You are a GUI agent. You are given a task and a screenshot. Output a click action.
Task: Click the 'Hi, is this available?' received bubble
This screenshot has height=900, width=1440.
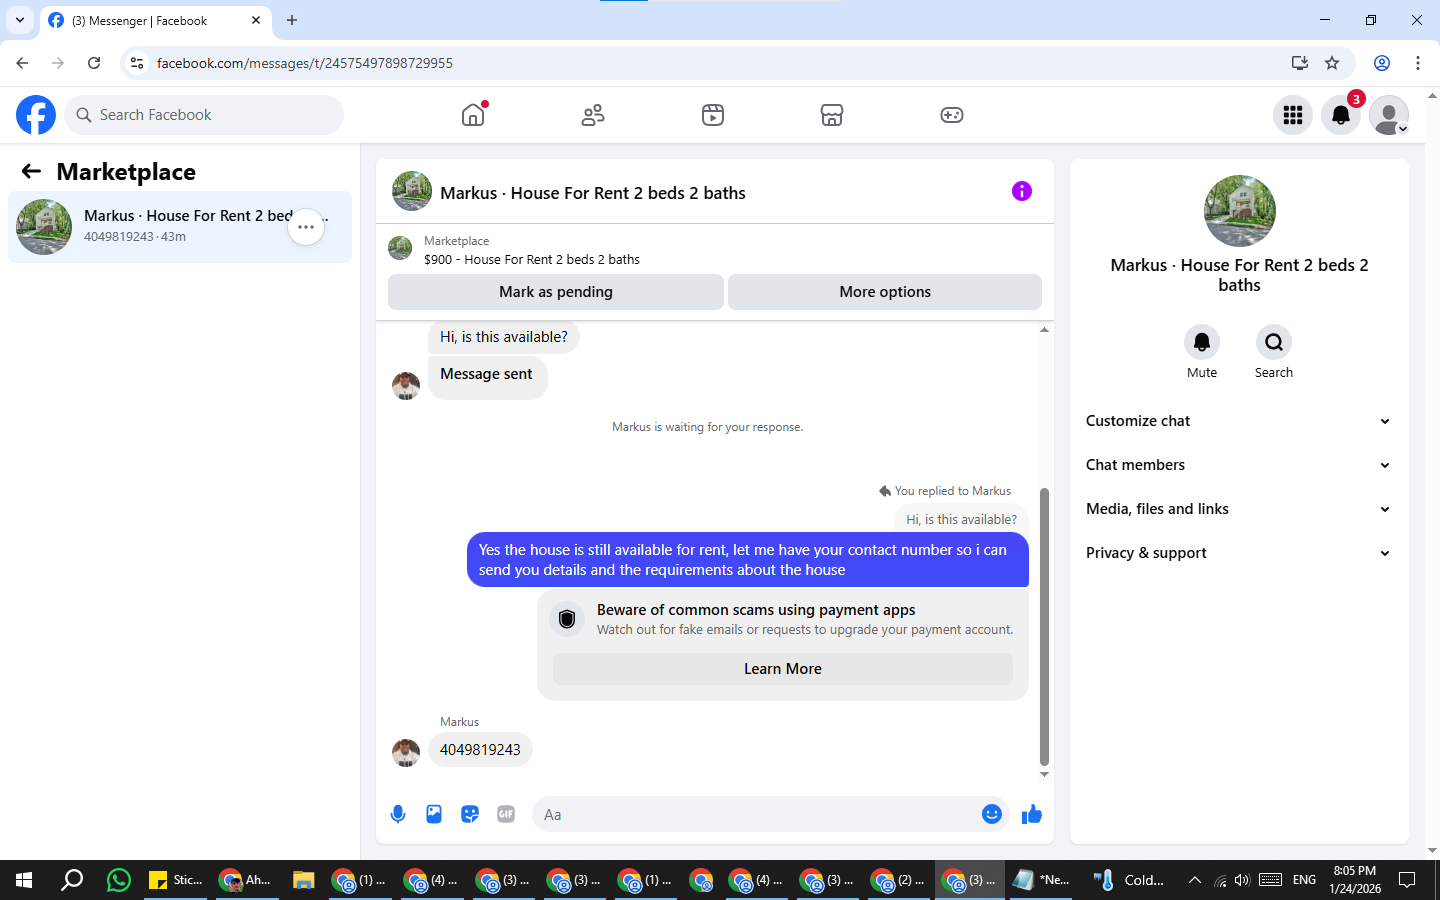coord(504,337)
